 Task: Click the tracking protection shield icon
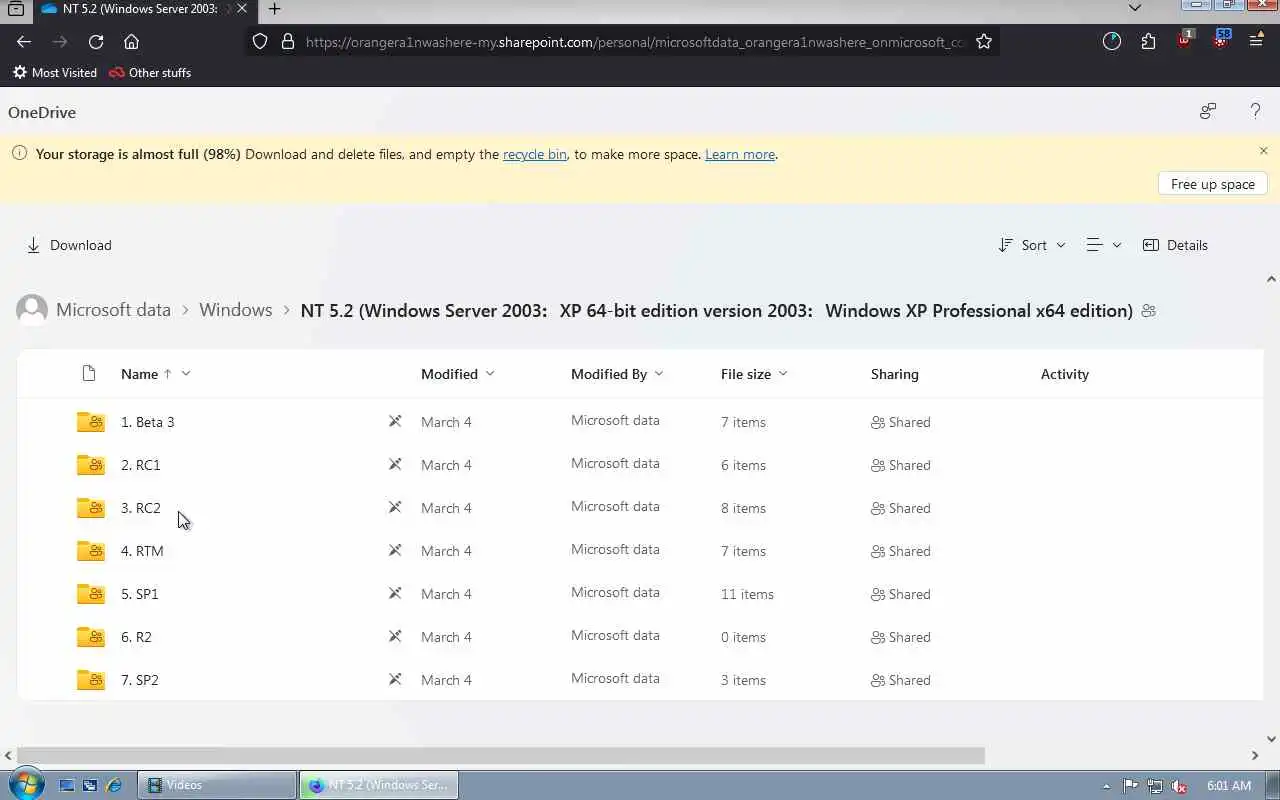click(260, 42)
